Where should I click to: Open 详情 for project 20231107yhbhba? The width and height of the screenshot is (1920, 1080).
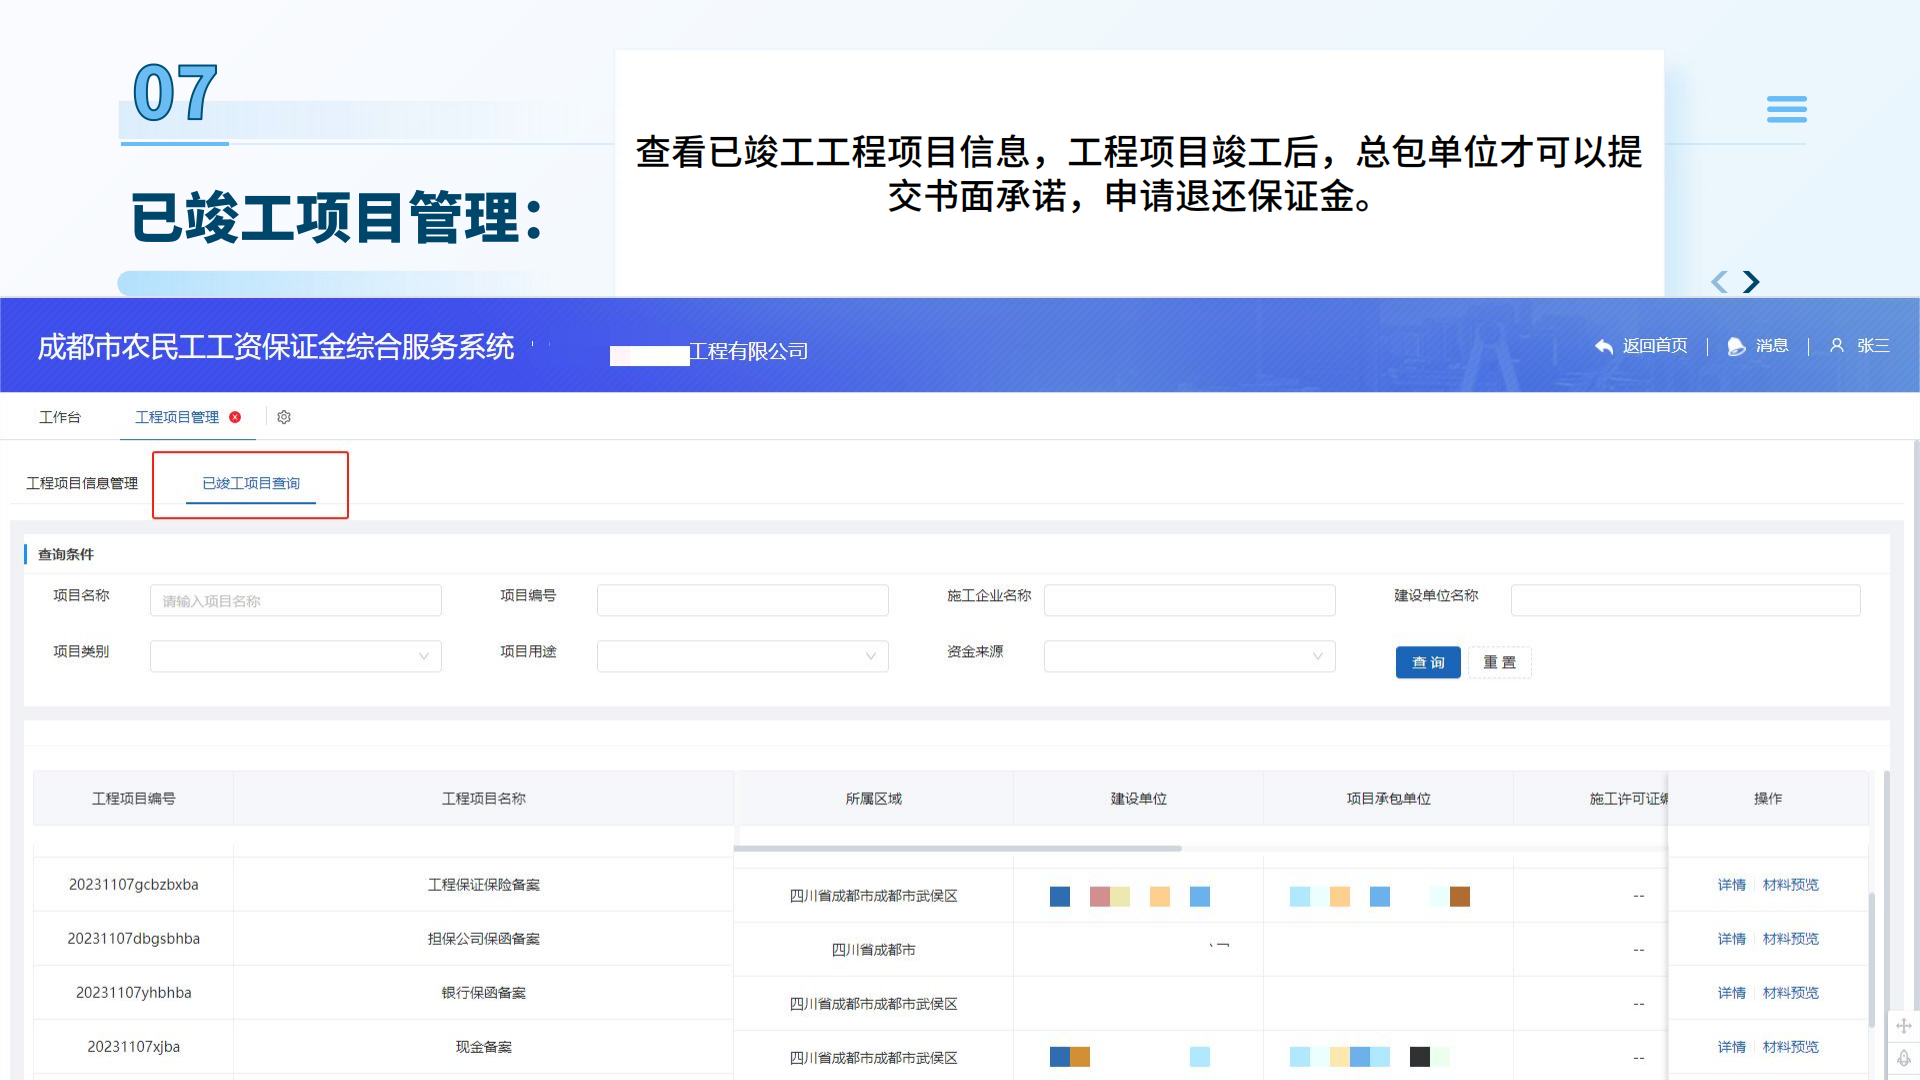(x=1732, y=992)
